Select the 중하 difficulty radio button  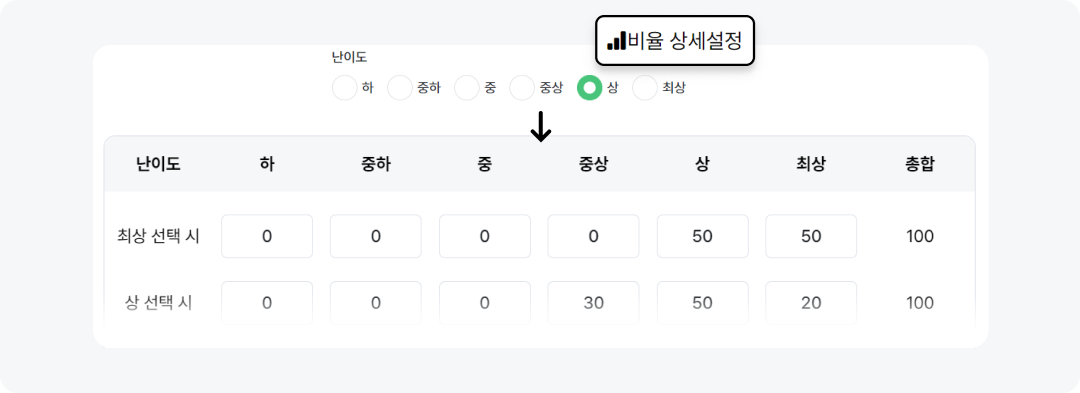[x=399, y=88]
